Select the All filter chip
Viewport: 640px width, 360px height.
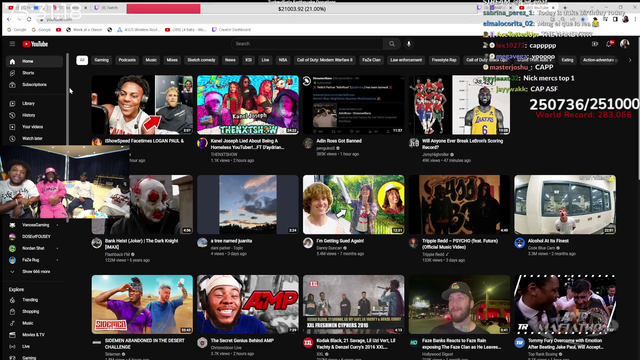82,60
